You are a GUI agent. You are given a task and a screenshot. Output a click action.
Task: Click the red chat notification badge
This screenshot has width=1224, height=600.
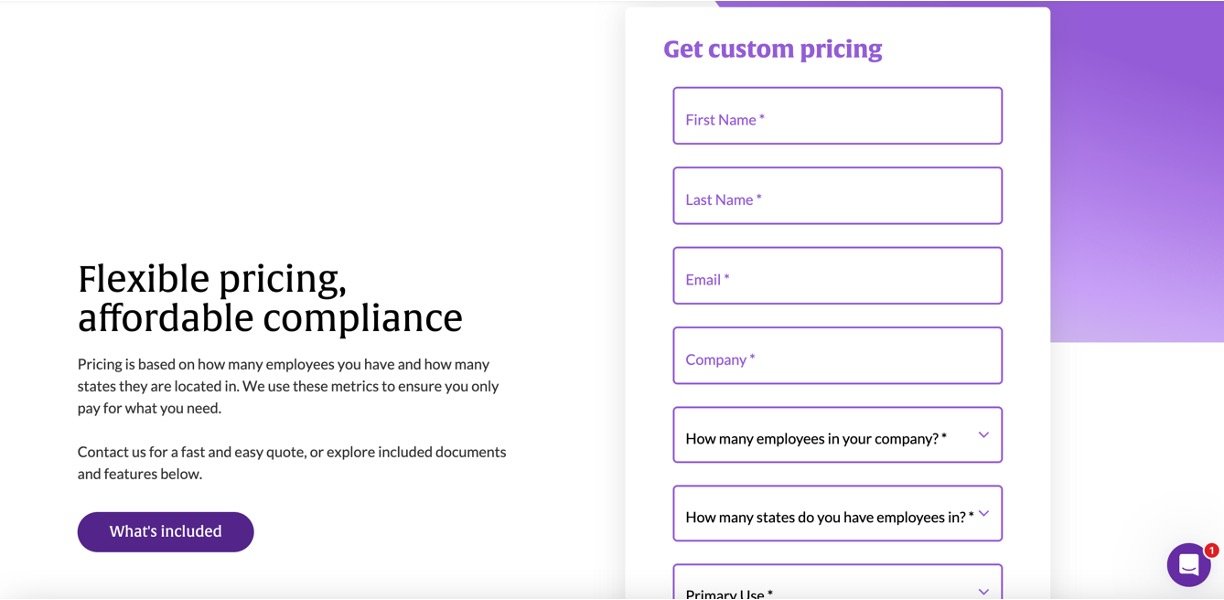[1211, 550]
